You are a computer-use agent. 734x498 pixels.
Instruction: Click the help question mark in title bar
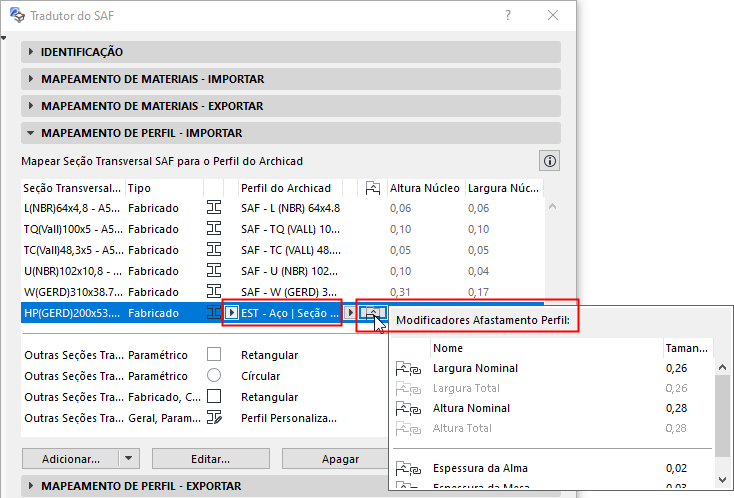(508, 15)
